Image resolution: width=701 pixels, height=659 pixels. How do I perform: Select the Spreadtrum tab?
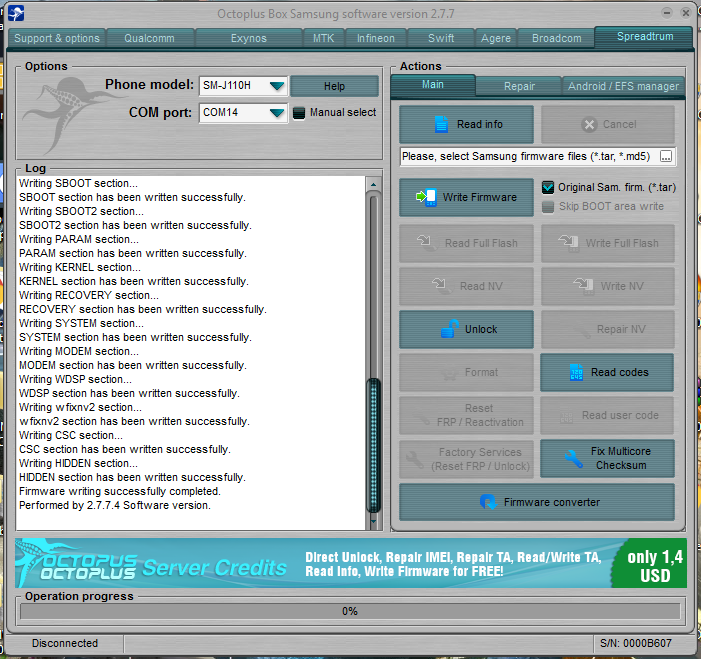645,37
